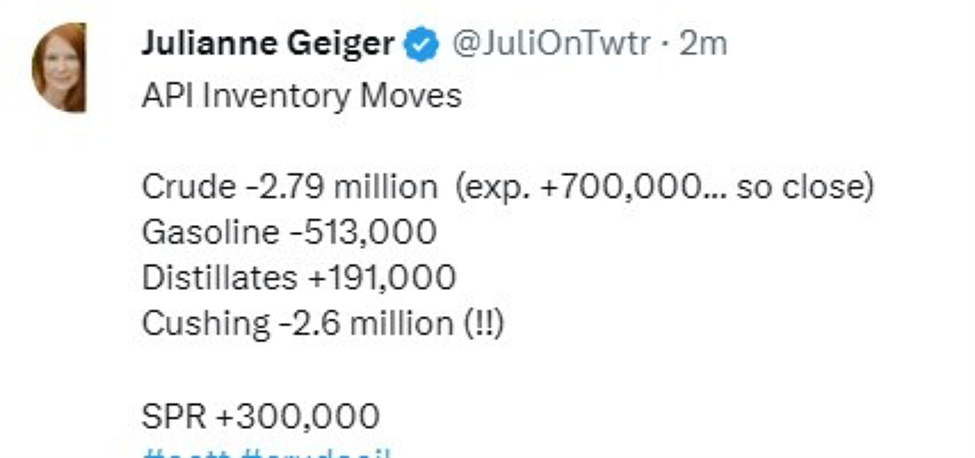Click the 'SPR +300,000' line
The width and height of the screenshot is (975, 458).
260,414
